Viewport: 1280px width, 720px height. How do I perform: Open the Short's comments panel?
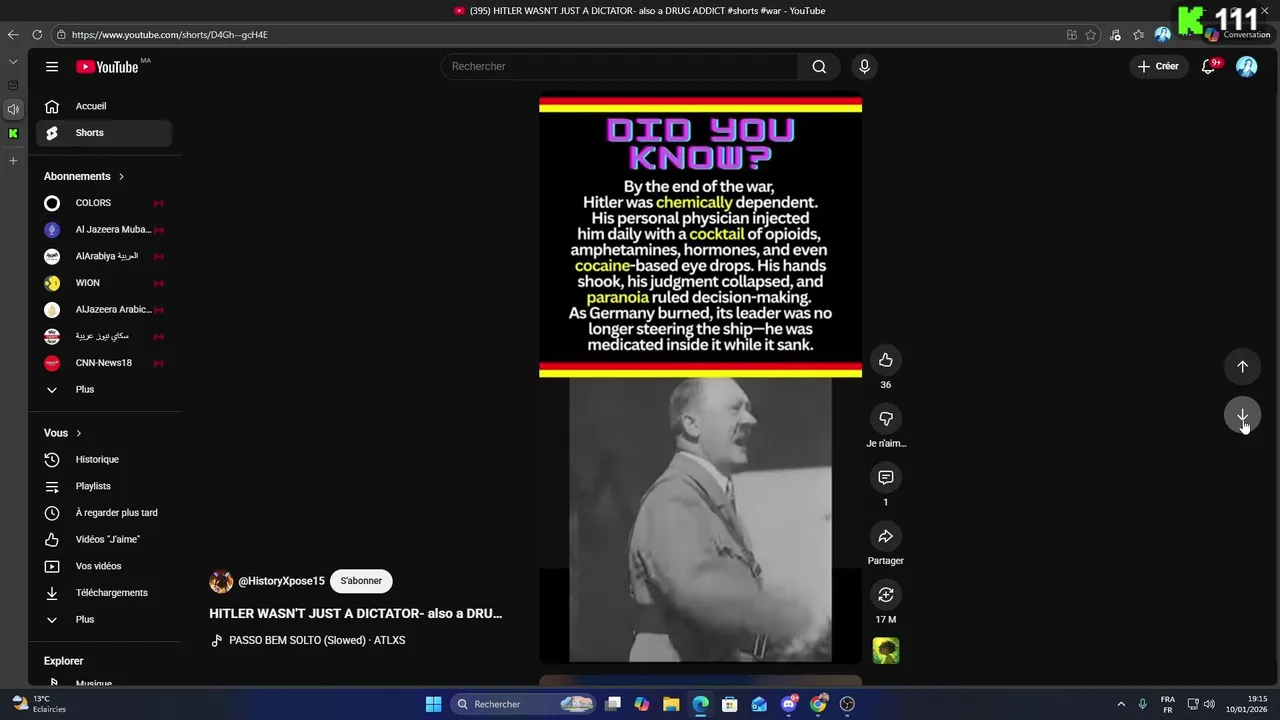point(885,478)
